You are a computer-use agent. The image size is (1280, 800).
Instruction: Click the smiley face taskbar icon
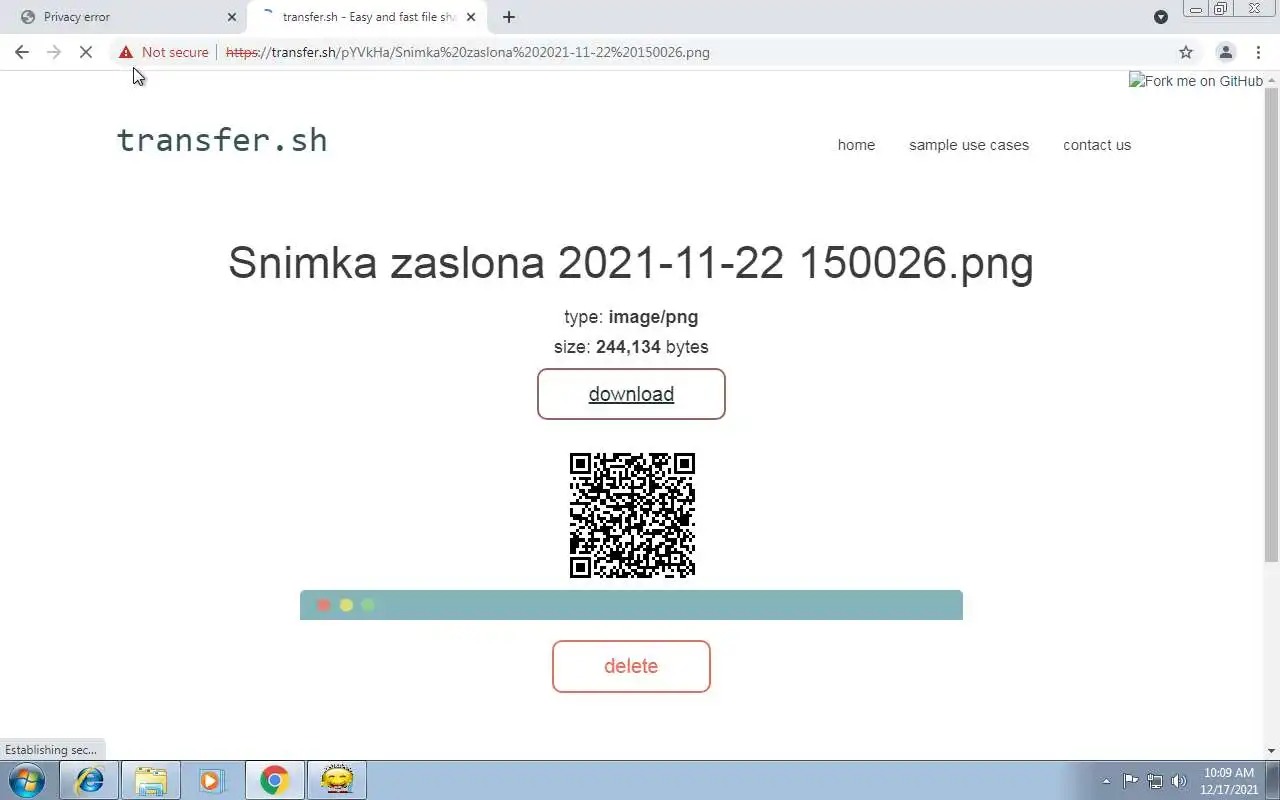337,780
